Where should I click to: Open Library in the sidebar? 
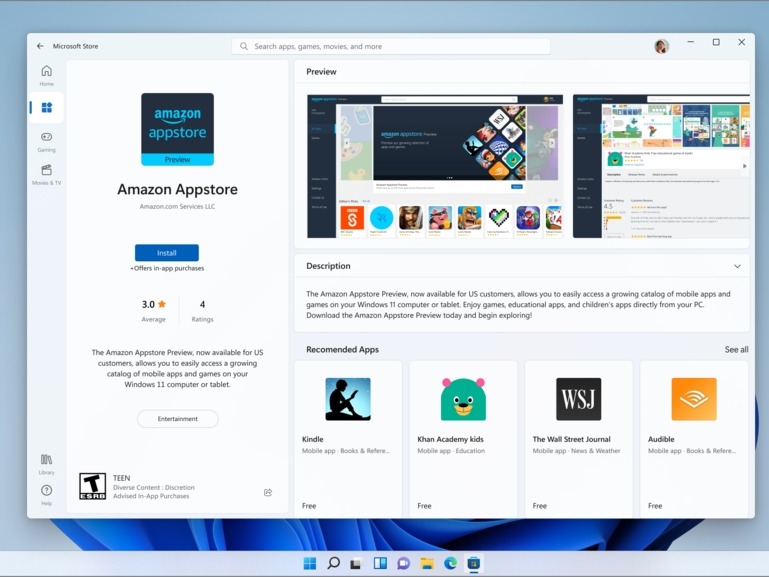tap(47, 464)
